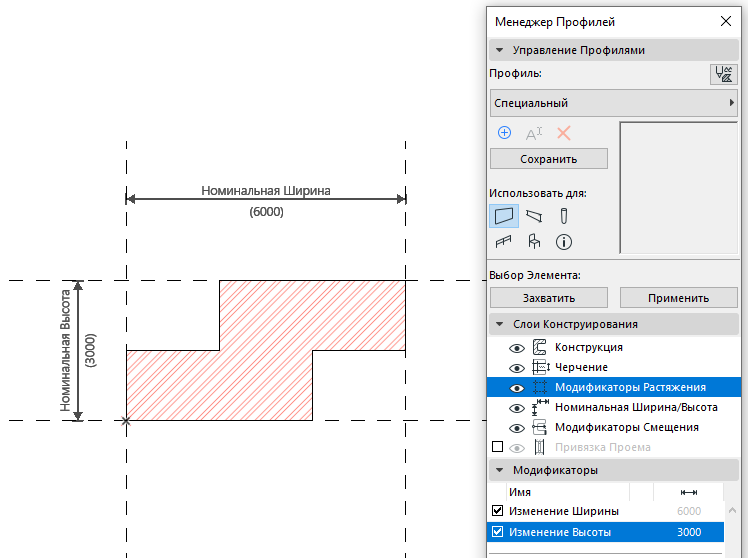Click the Номинальная Ширина/Высота layer icon
This screenshot has height=558, width=748.
click(540, 407)
